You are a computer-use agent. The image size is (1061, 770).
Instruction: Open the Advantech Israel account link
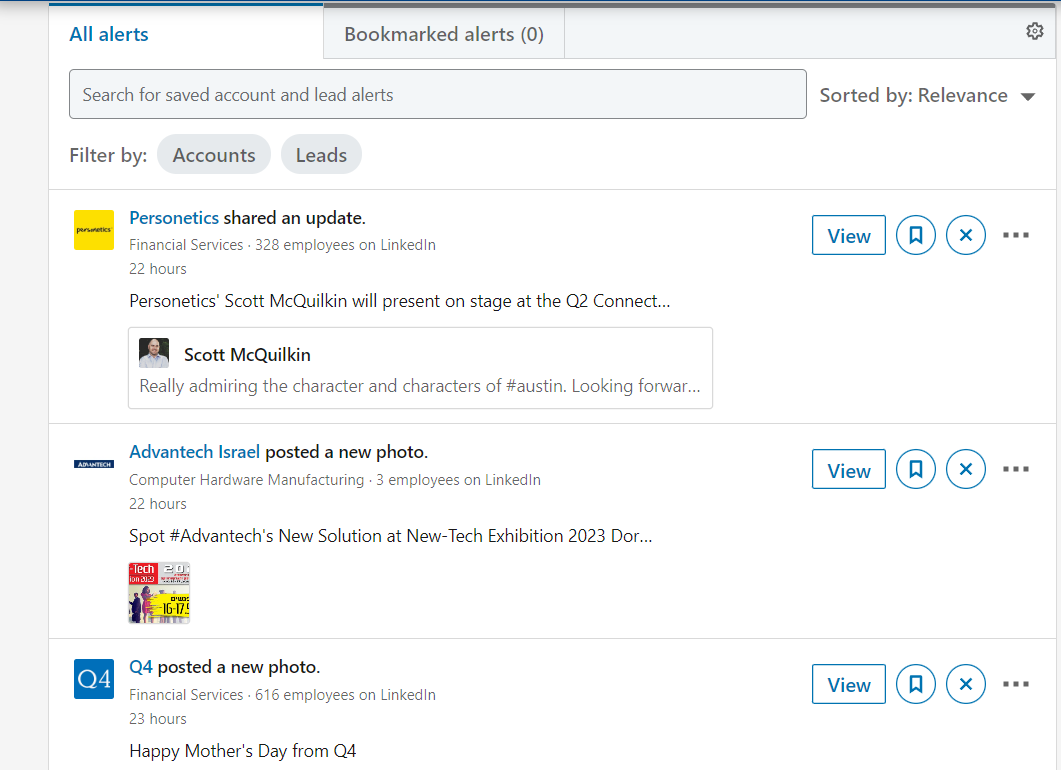[x=194, y=452]
